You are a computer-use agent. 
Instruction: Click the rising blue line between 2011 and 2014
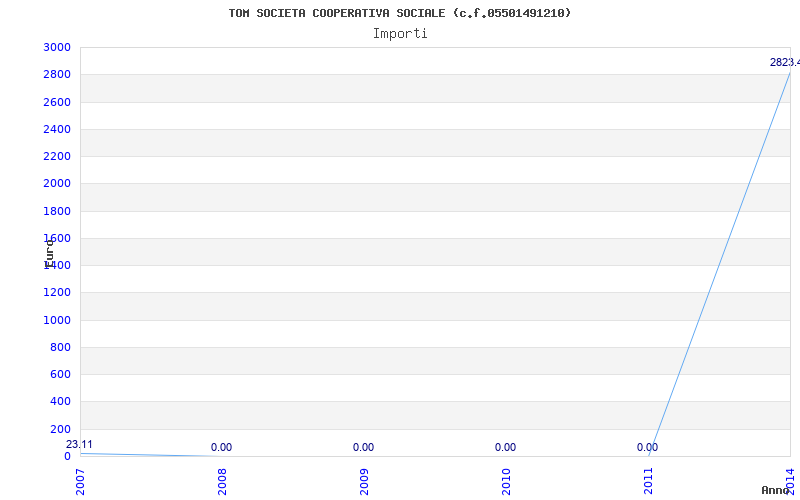click(x=719, y=264)
